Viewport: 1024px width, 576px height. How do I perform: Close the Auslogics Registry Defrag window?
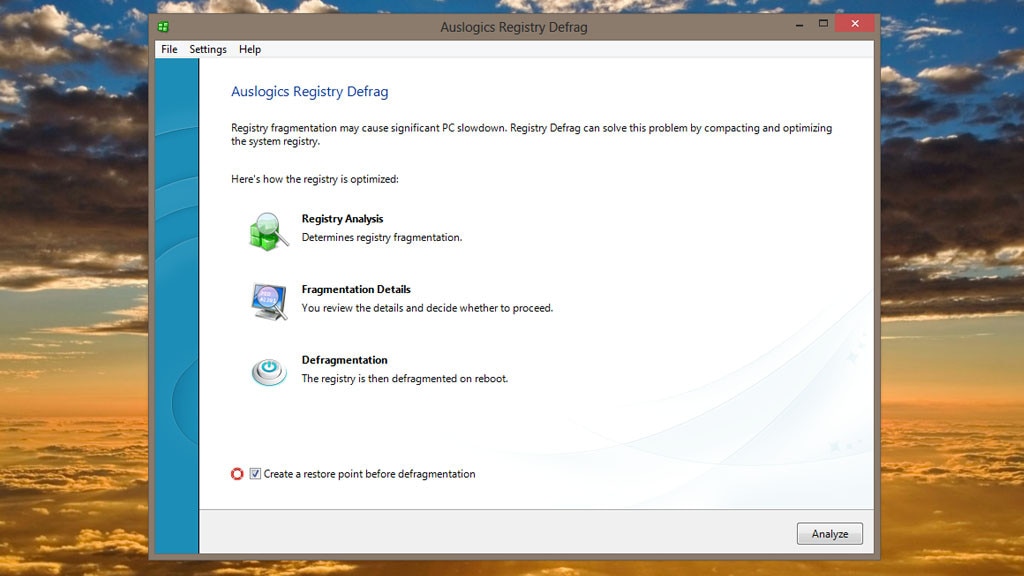[855, 24]
